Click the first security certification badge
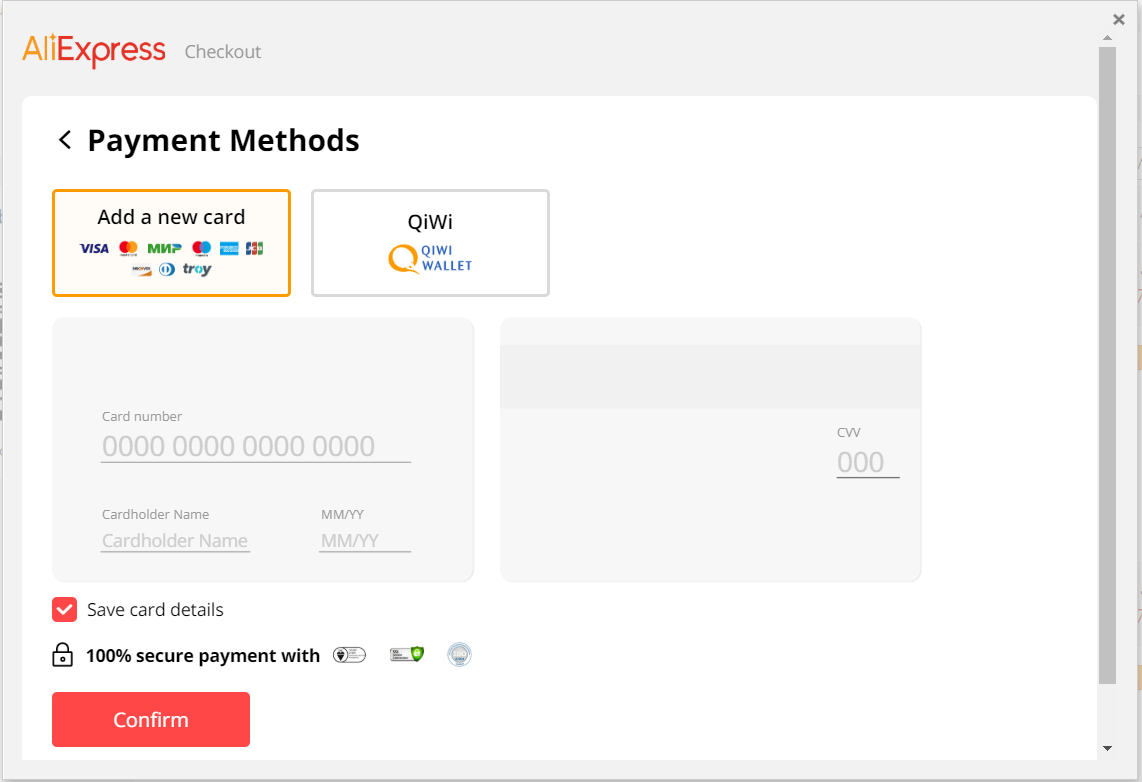1142x782 pixels. click(350, 655)
